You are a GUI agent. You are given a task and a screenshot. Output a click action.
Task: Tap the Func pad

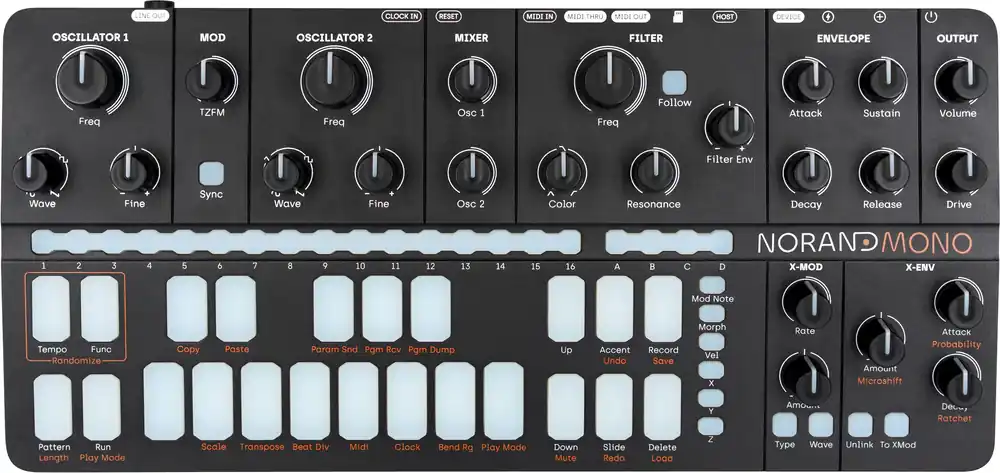click(100, 309)
